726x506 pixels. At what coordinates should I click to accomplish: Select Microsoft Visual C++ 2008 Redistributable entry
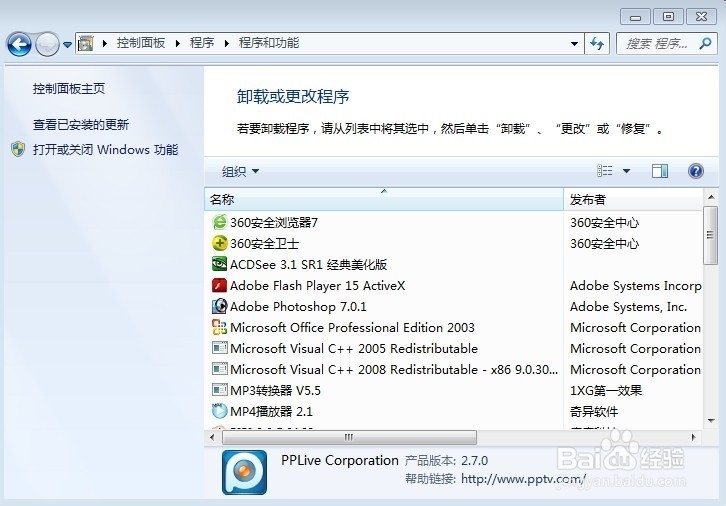pos(394,369)
